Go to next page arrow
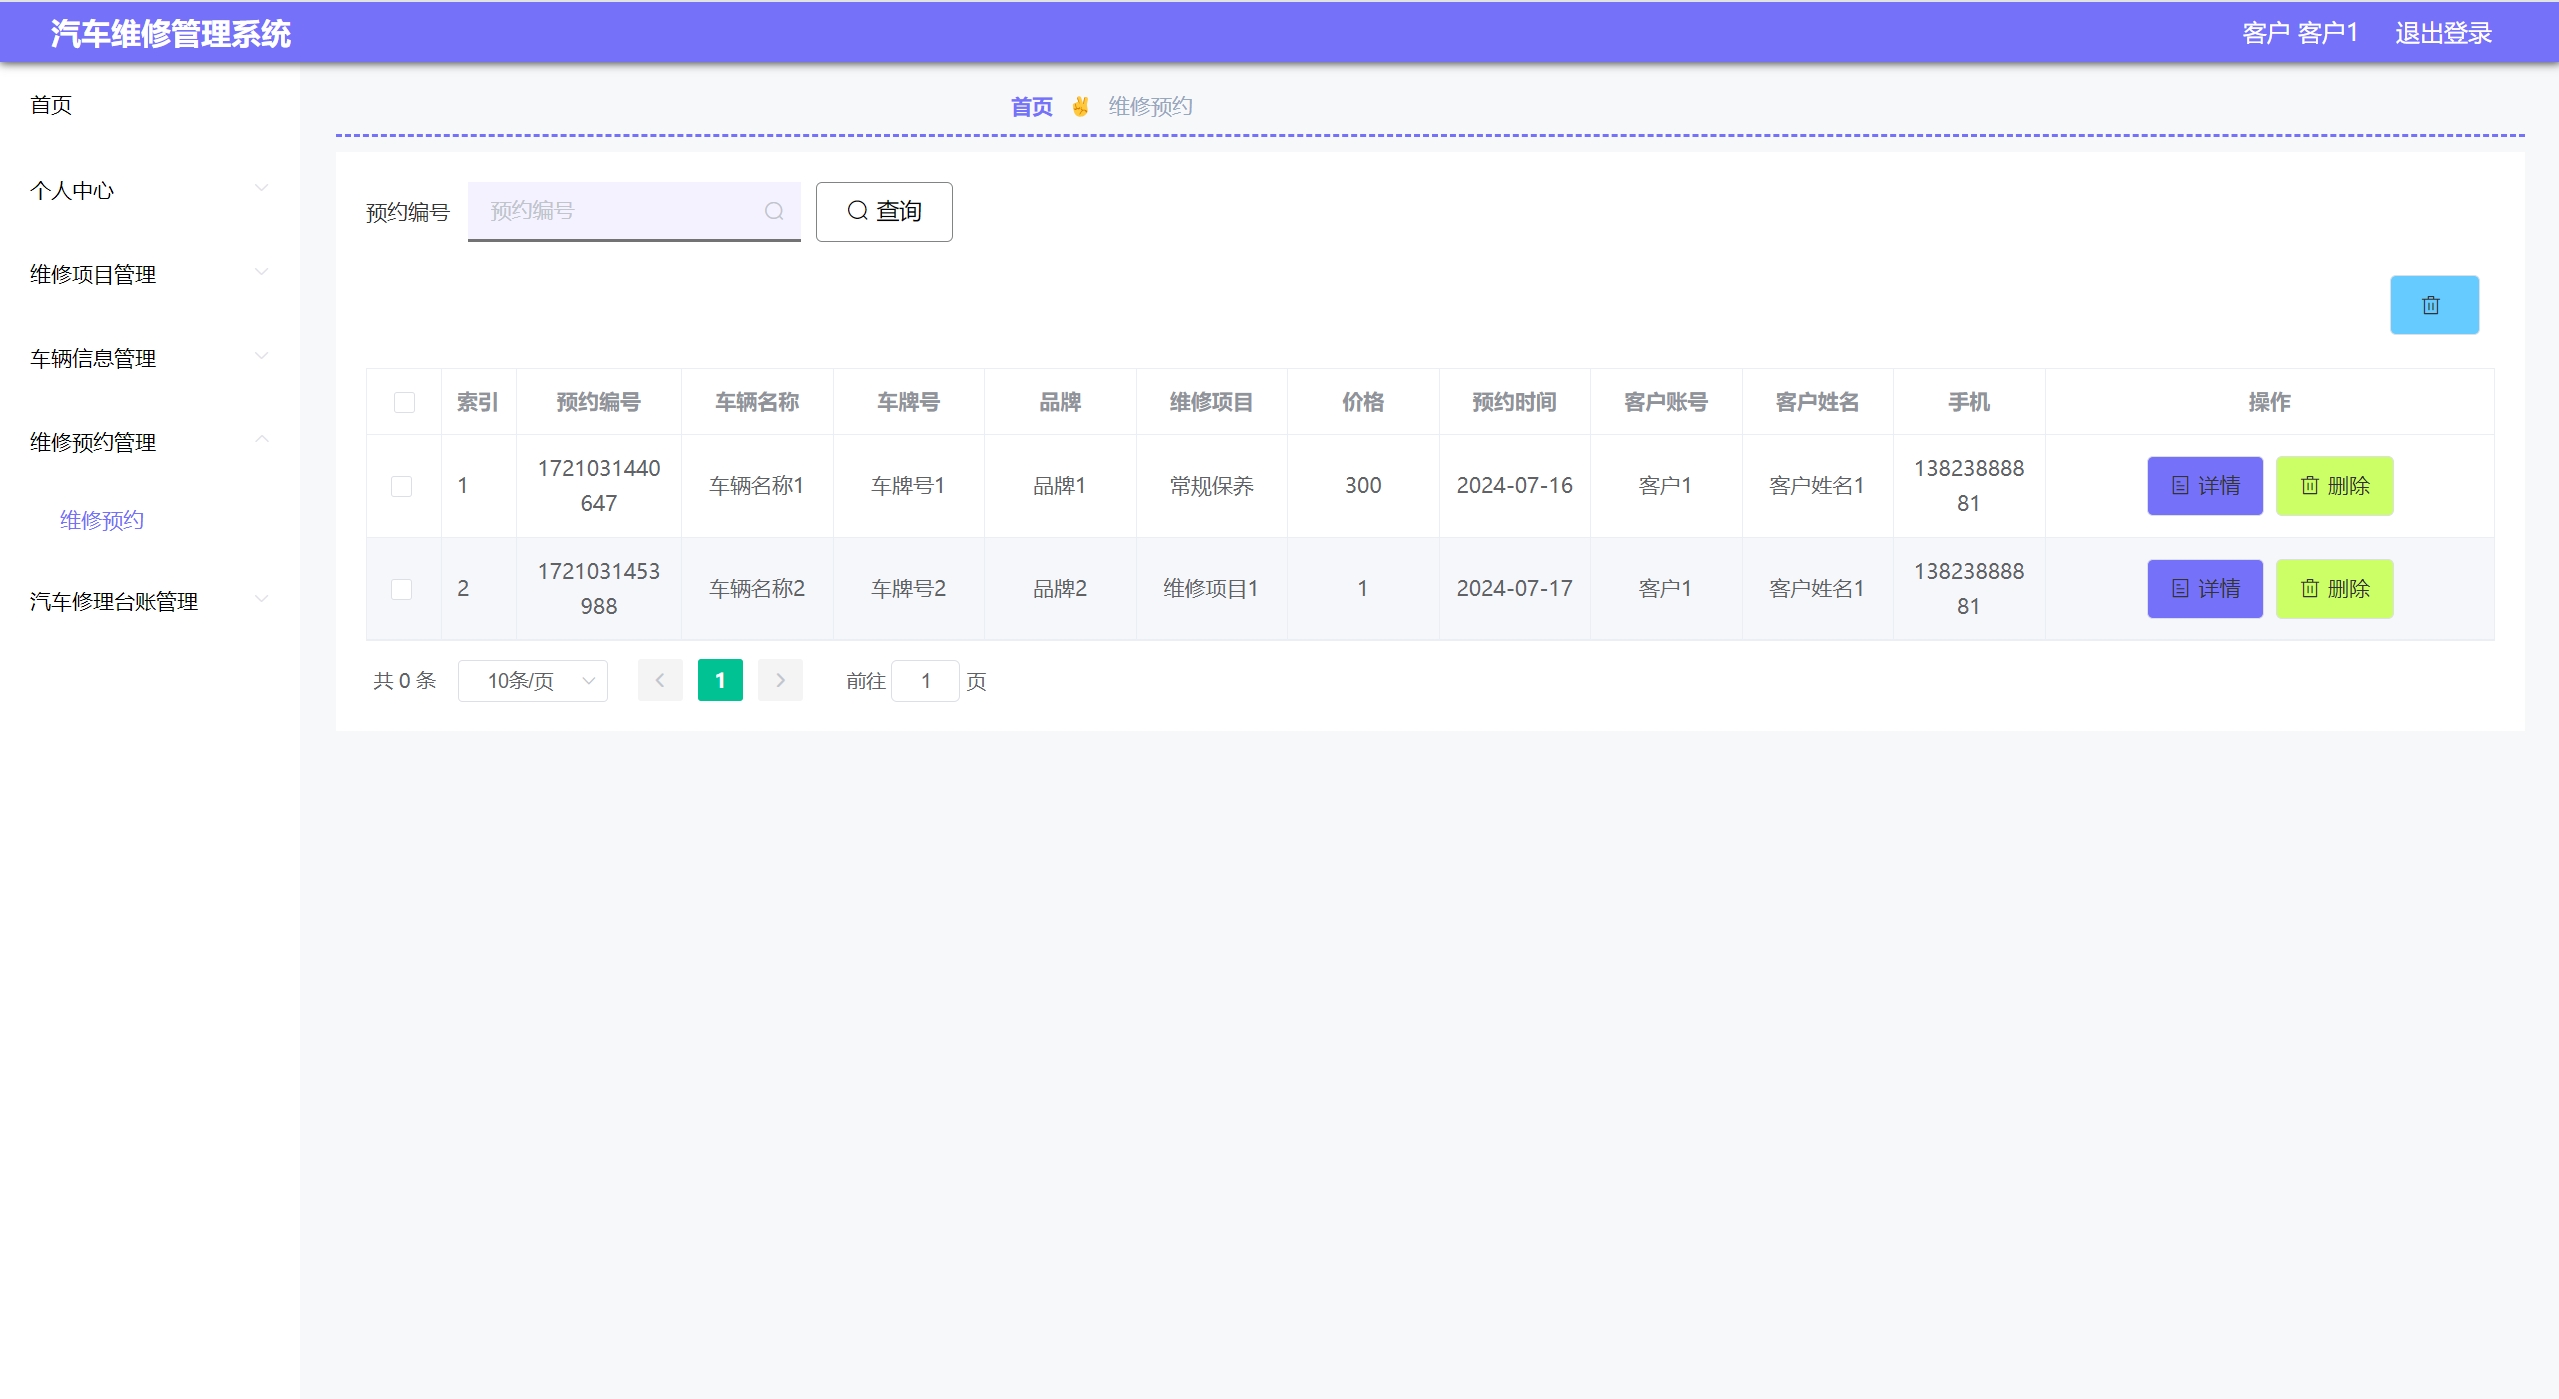The width and height of the screenshot is (2559, 1399). click(x=780, y=680)
